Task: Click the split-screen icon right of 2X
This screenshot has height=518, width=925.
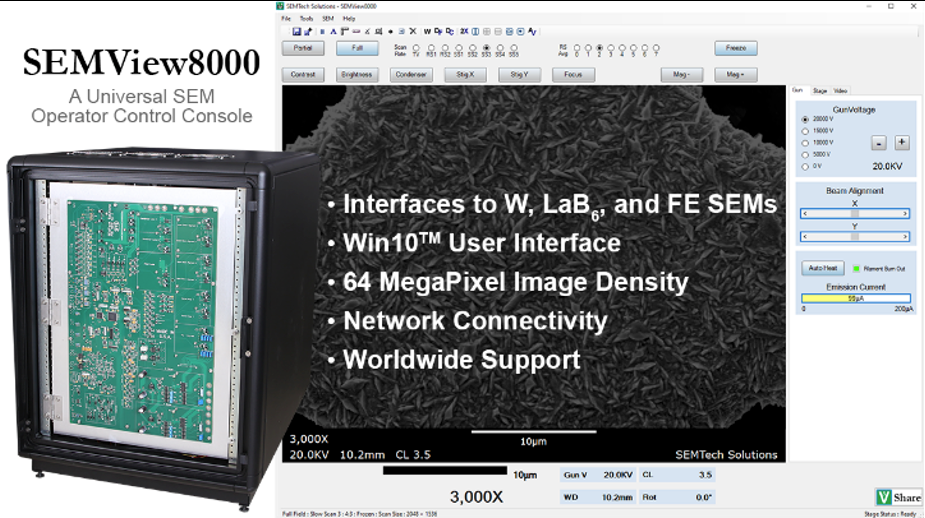Action: coord(475,31)
